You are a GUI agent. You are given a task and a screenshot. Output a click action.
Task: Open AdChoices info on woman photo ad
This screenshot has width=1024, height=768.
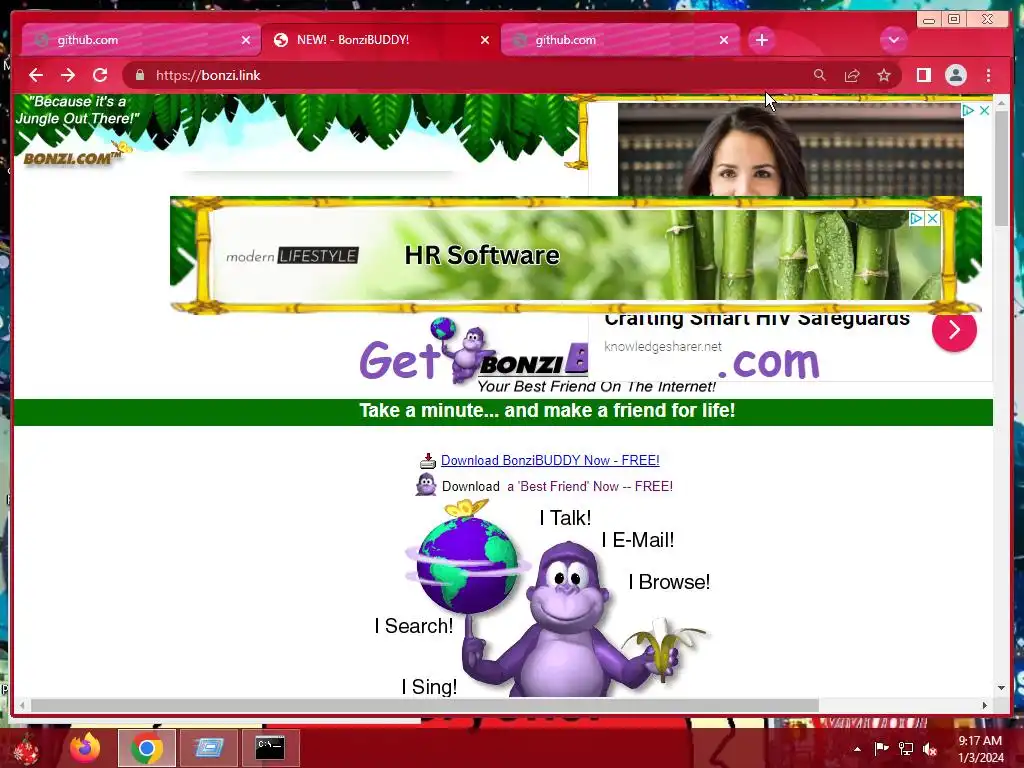[968, 110]
